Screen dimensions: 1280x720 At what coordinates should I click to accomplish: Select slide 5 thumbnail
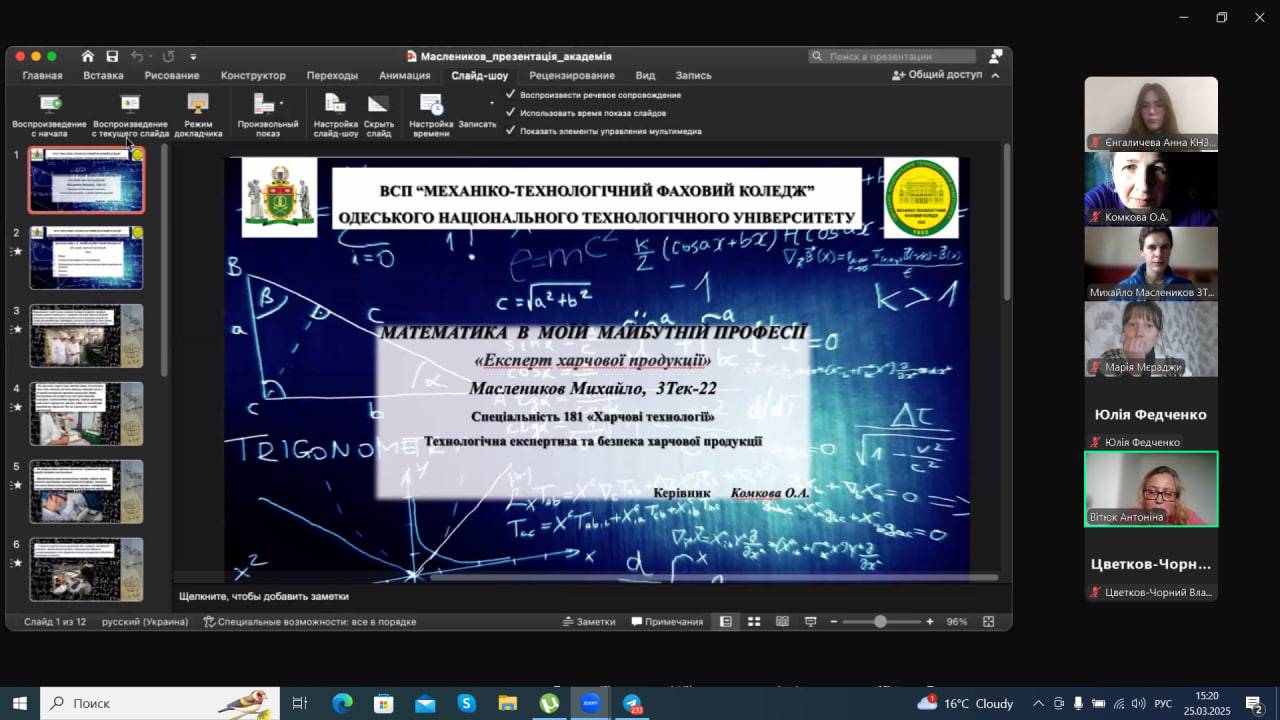click(86, 492)
